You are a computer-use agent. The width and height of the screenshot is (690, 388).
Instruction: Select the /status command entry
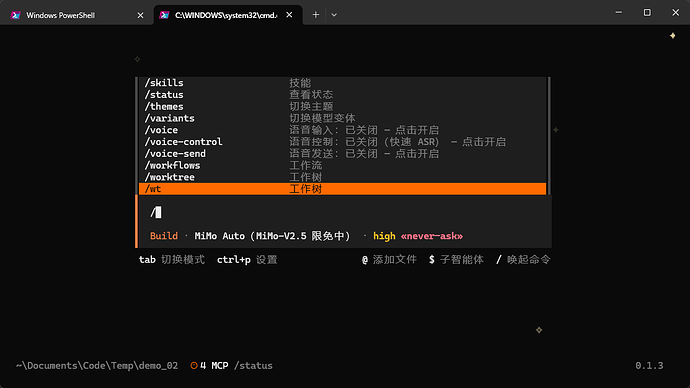342,95
